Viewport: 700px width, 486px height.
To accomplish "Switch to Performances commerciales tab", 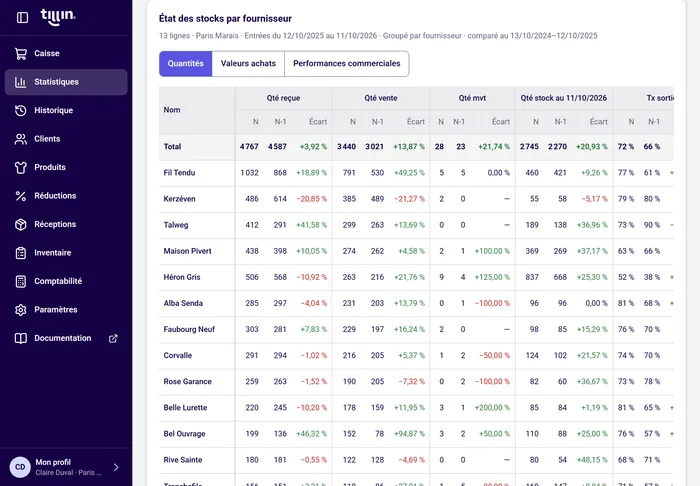I will coord(346,64).
